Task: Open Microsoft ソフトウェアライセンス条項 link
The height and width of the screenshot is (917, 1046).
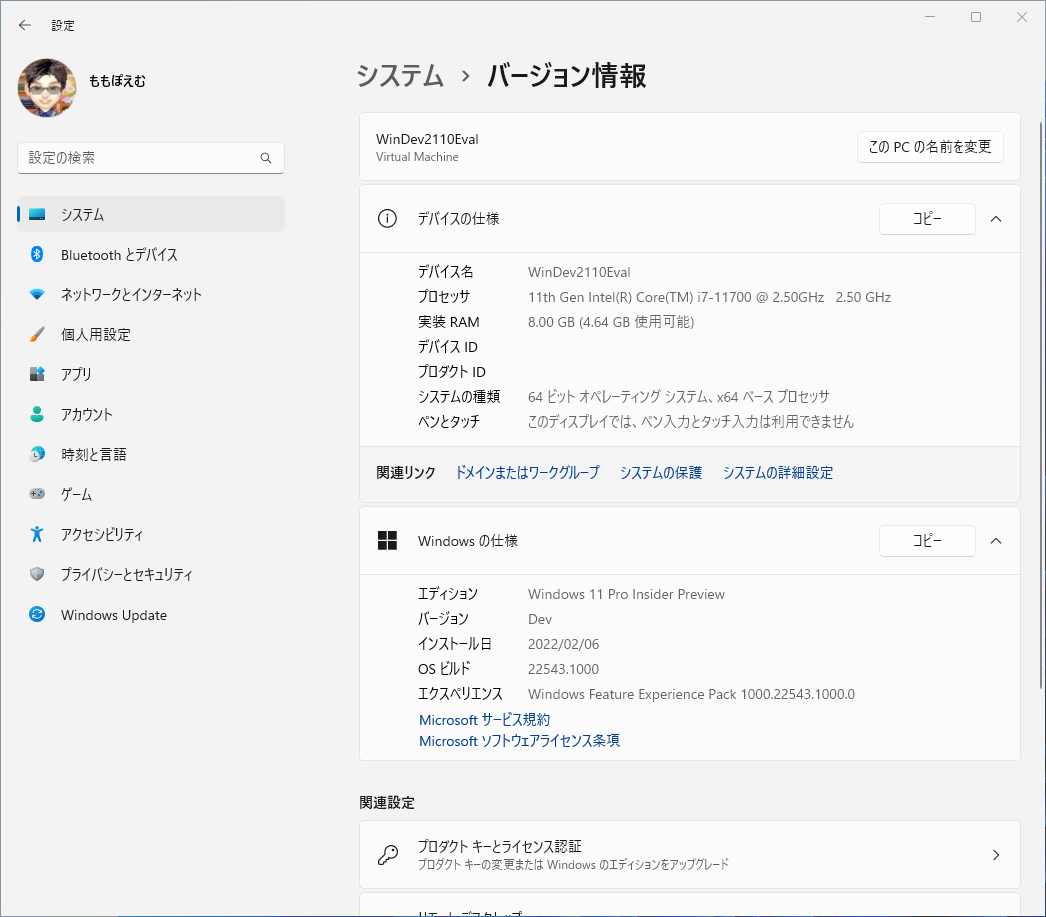Action: 519,741
